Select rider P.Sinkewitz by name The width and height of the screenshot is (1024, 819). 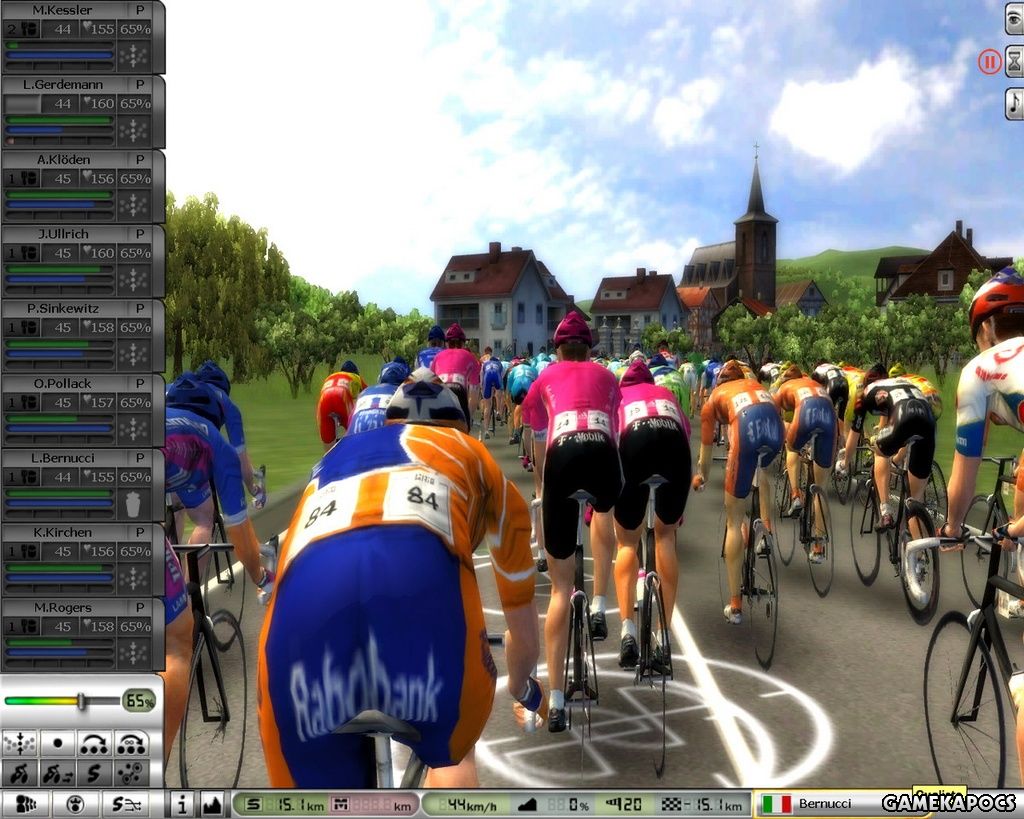63,308
